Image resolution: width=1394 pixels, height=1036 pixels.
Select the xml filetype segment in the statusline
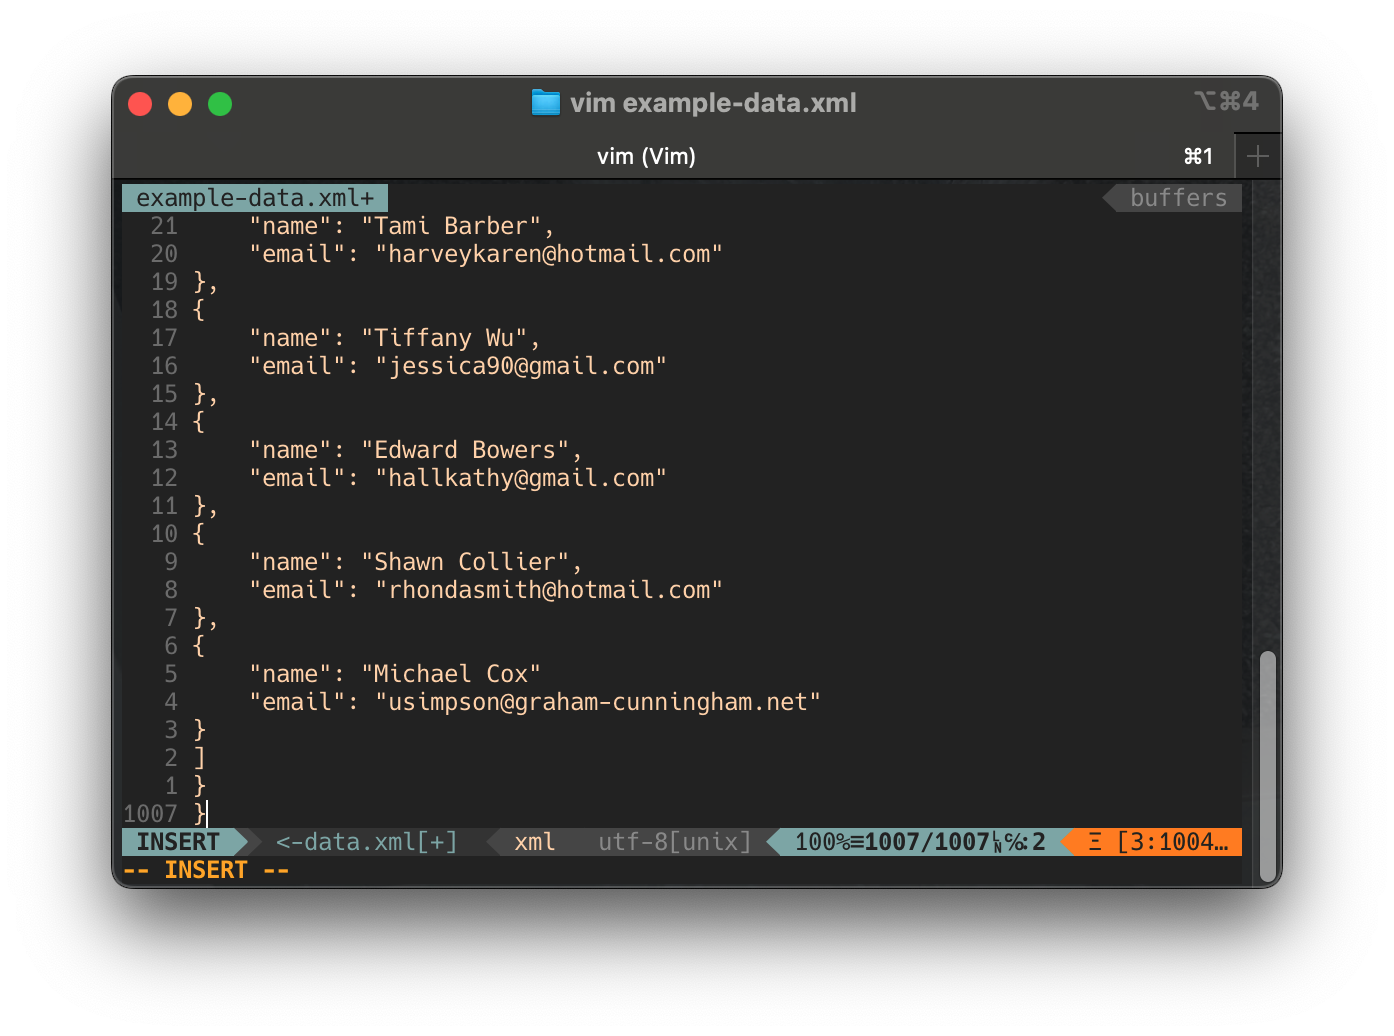(535, 842)
